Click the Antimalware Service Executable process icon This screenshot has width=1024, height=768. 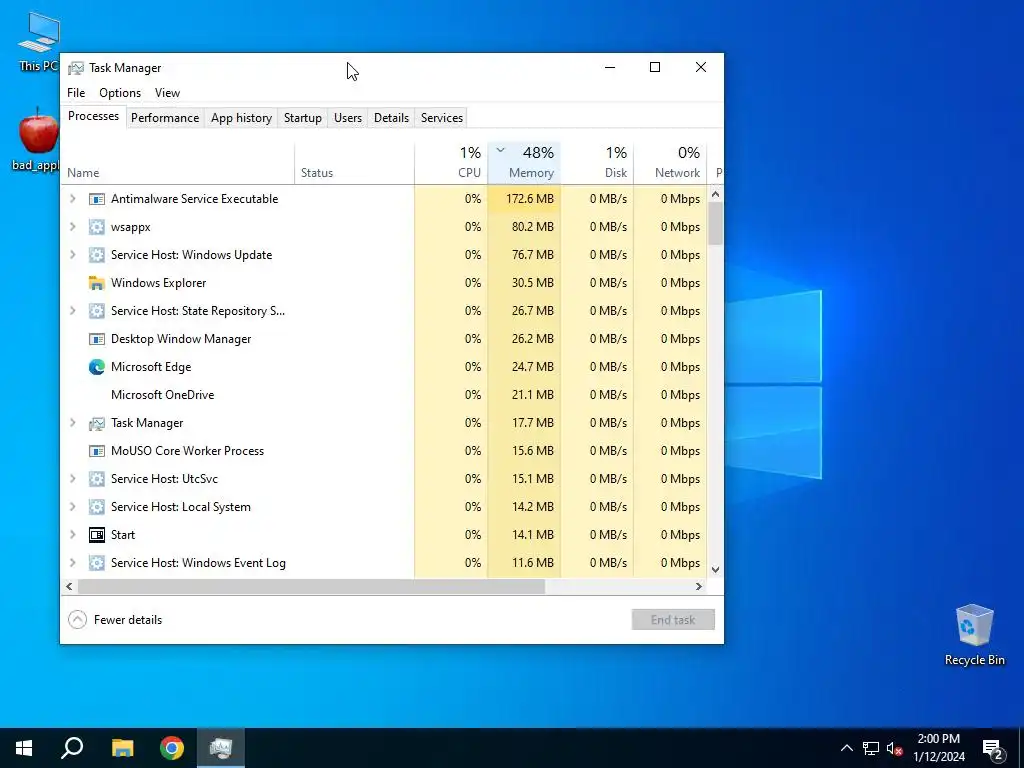click(97, 199)
